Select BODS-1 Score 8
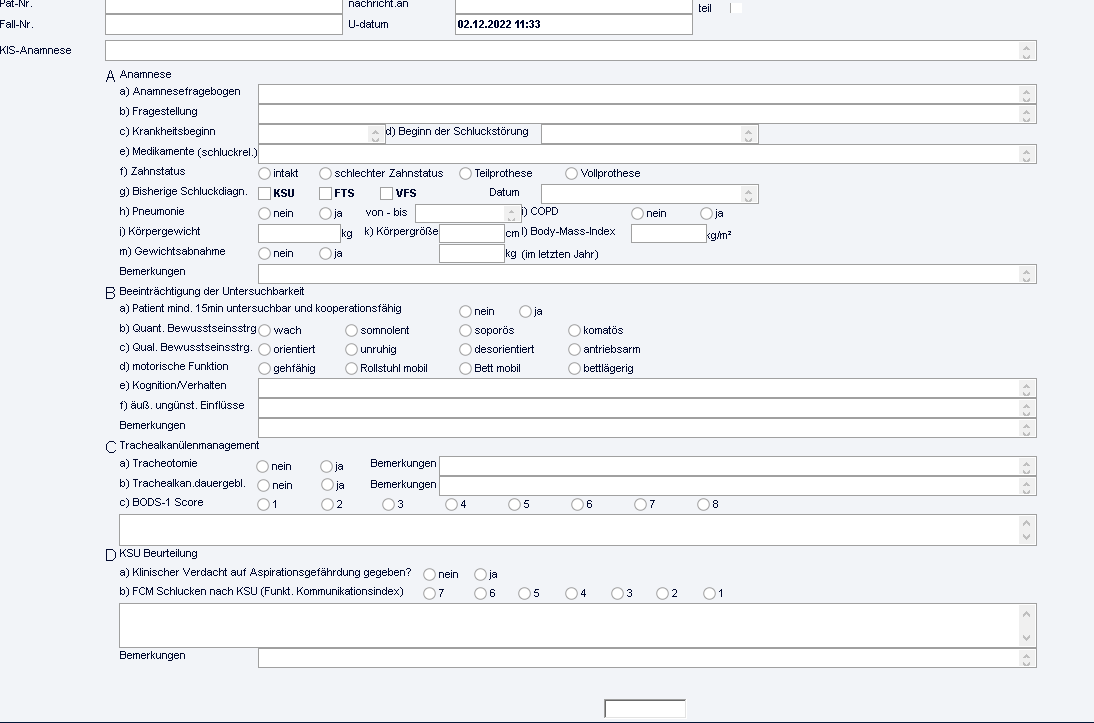Screen dimensions: 1094x723 pos(703,504)
